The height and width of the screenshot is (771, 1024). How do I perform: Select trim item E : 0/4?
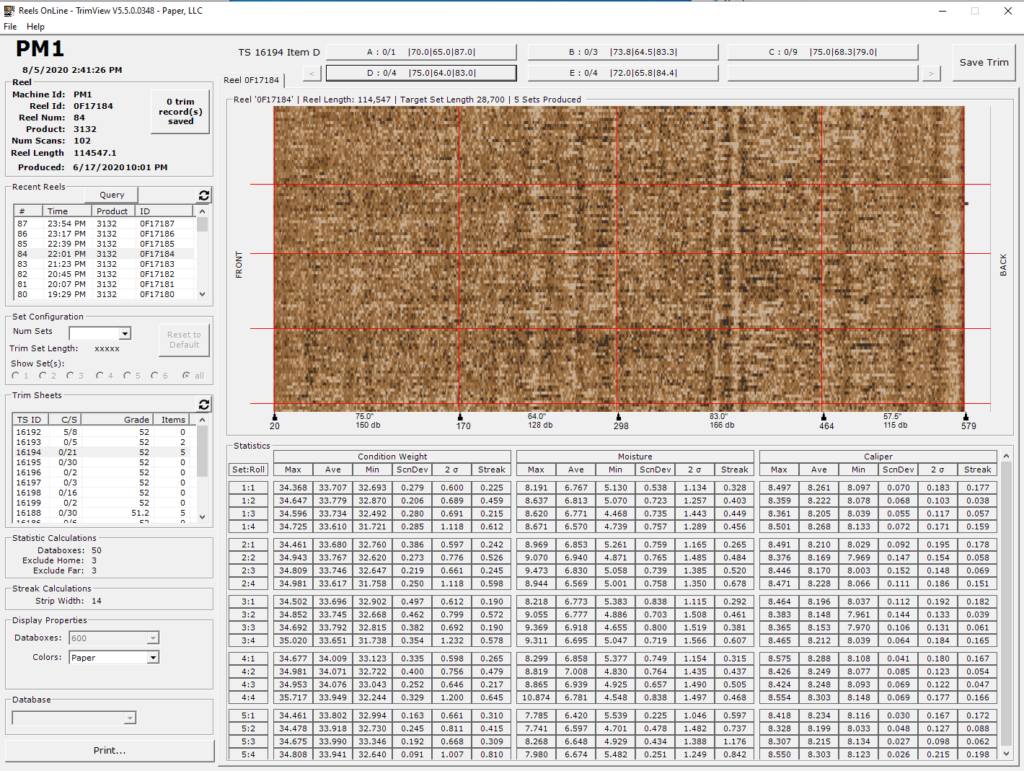[x=623, y=73]
